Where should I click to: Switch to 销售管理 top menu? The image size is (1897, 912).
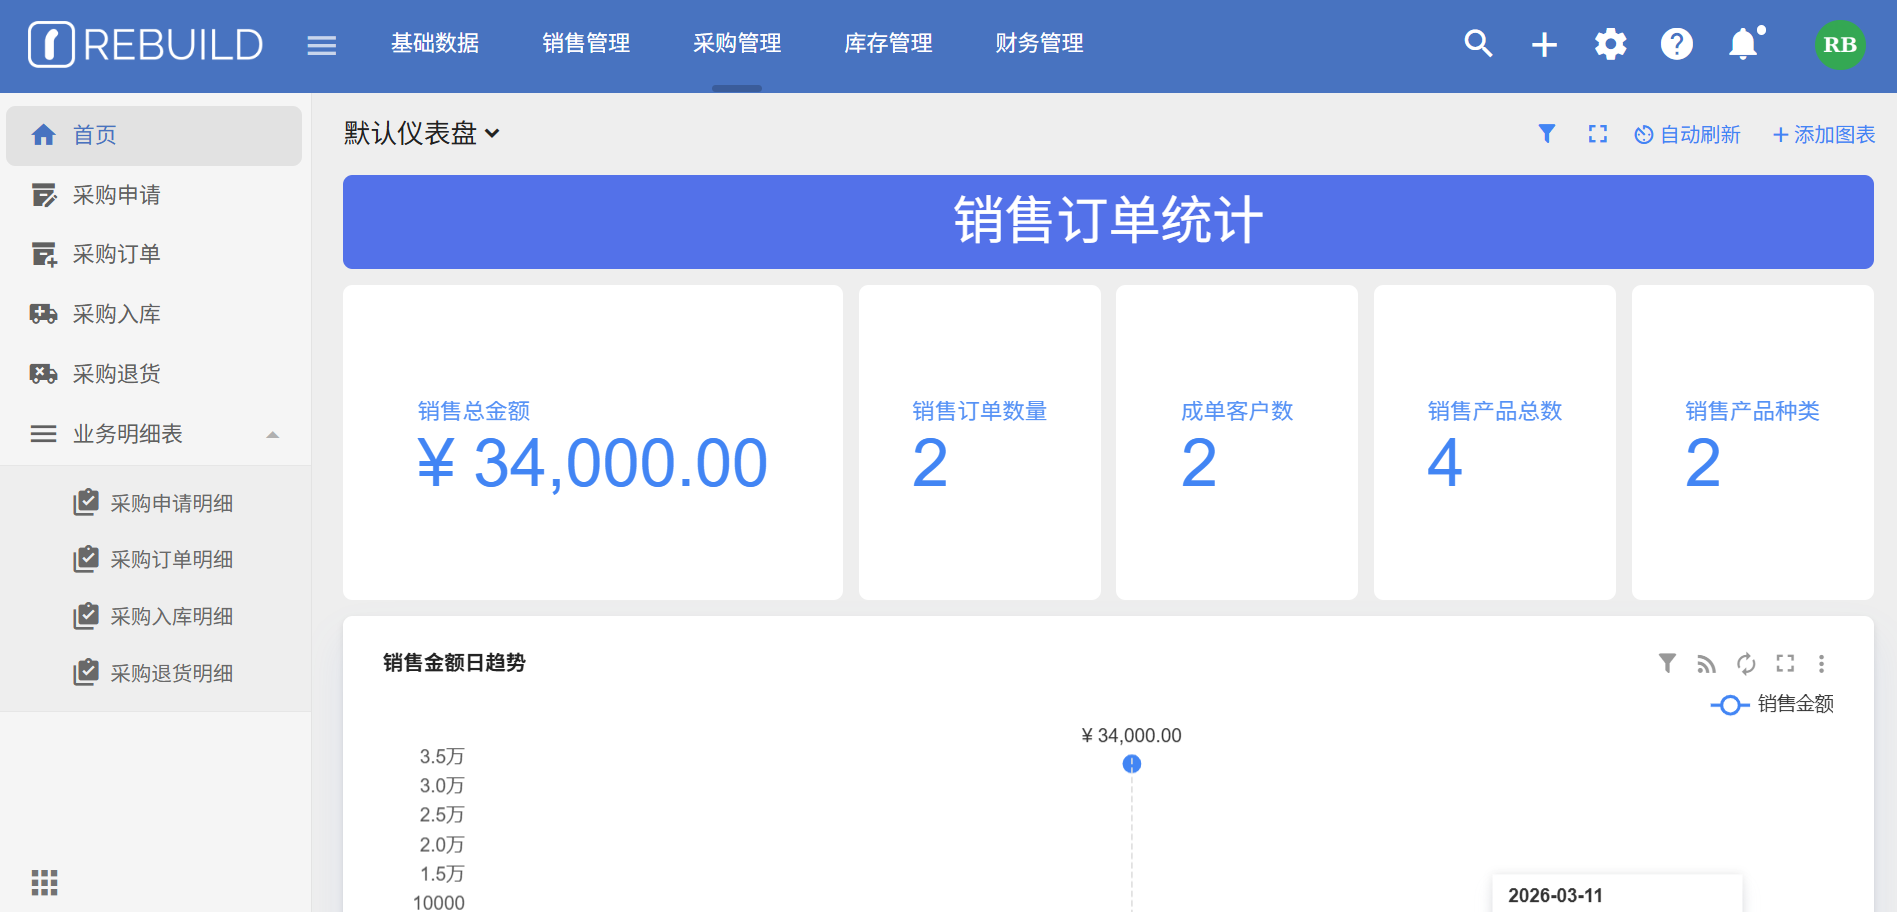pyautogui.click(x=586, y=44)
